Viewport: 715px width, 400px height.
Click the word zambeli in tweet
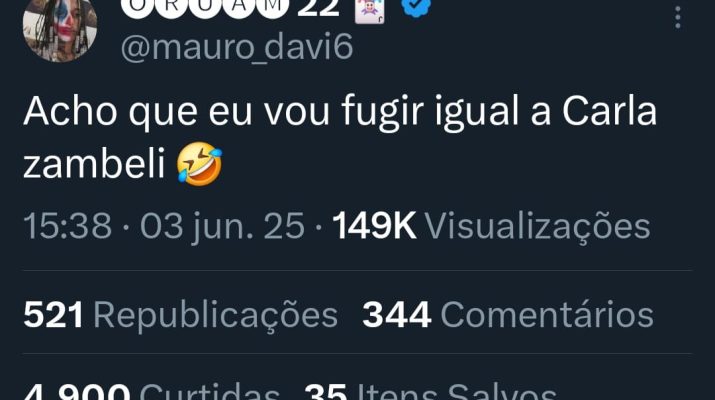pyautogui.click(x=94, y=163)
